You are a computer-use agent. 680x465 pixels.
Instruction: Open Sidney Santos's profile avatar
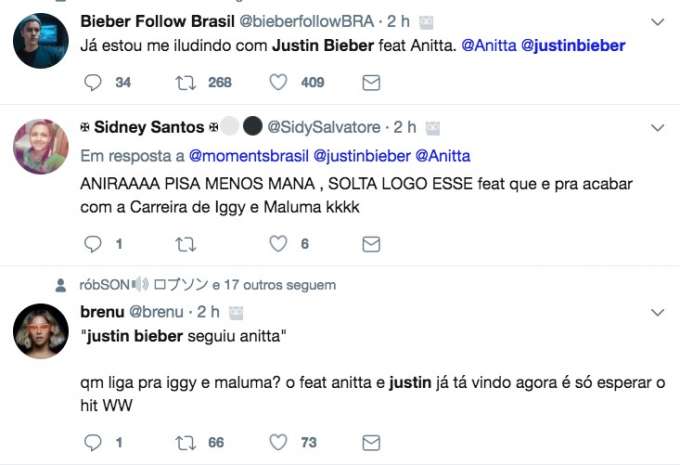[x=40, y=146]
